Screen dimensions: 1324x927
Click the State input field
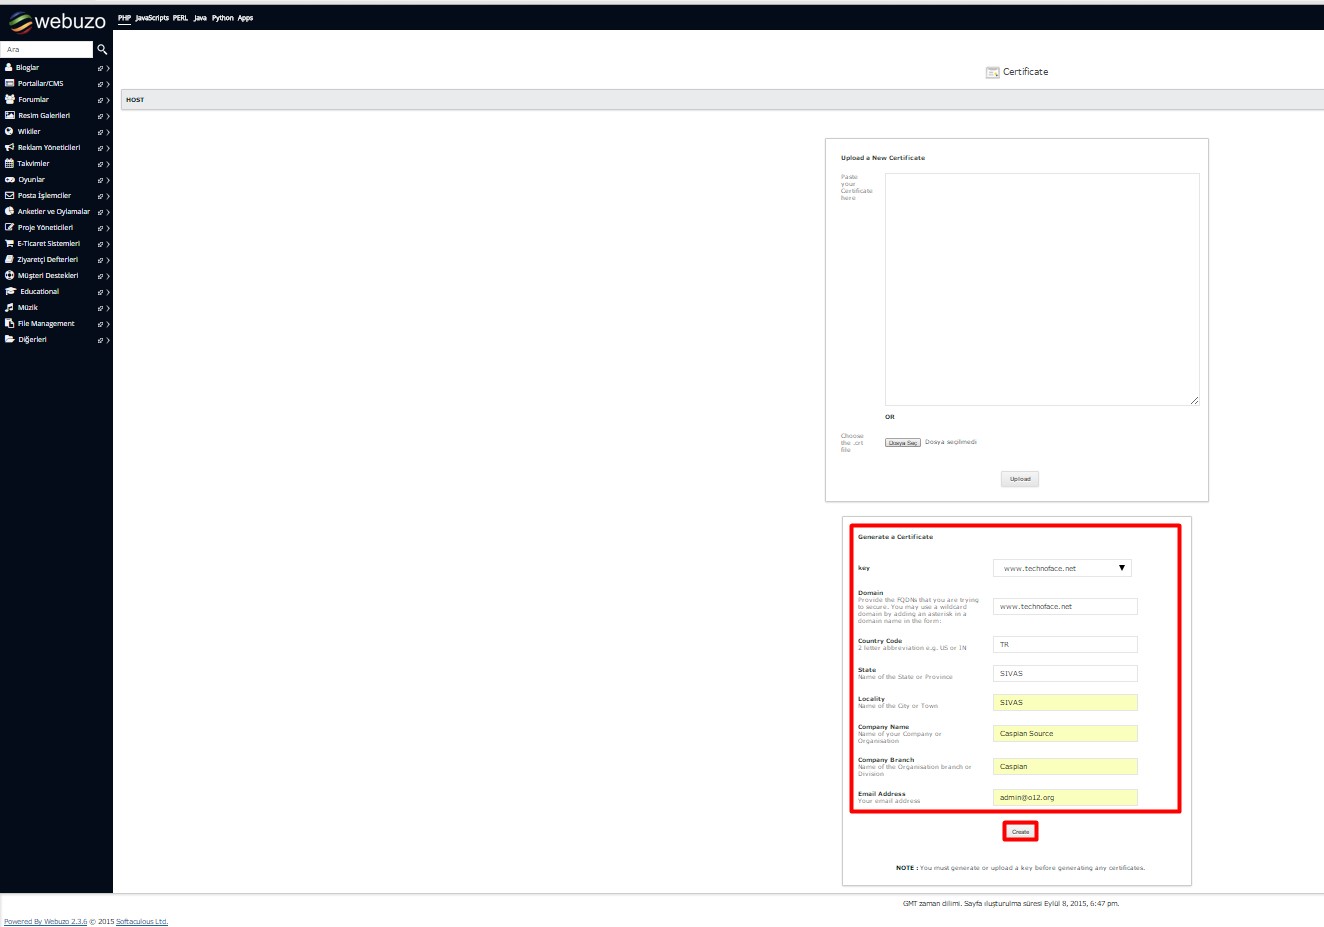pyautogui.click(x=1065, y=673)
